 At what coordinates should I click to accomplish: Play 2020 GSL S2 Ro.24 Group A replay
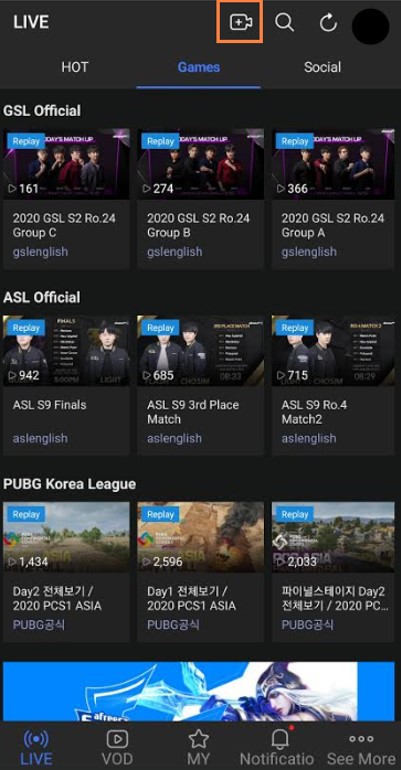click(x=333, y=164)
